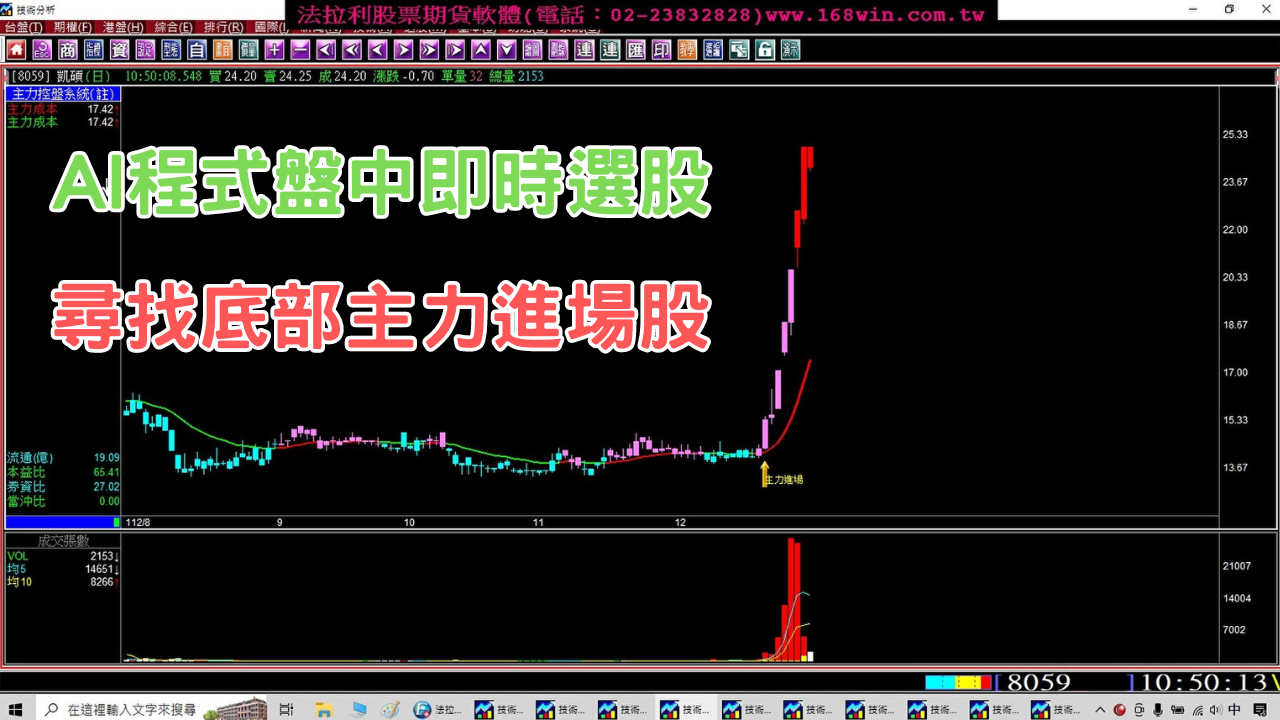This screenshot has height=720, width=1280.
Task: Expand the hidden icons in the system tray
Action: tap(1099, 709)
